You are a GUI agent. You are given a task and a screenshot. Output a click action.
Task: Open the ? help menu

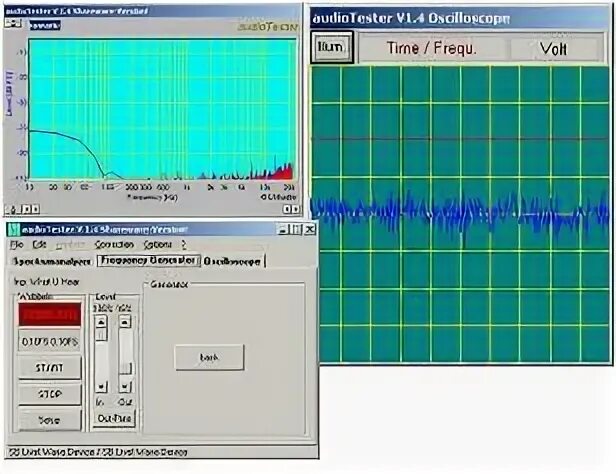point(184,245)
